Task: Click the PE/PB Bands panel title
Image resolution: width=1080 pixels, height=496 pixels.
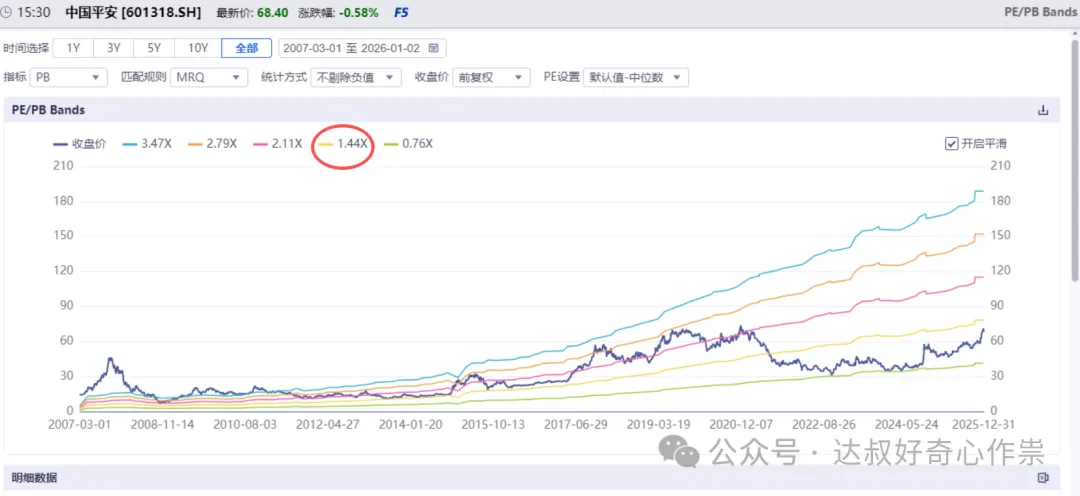Action: 48,110
